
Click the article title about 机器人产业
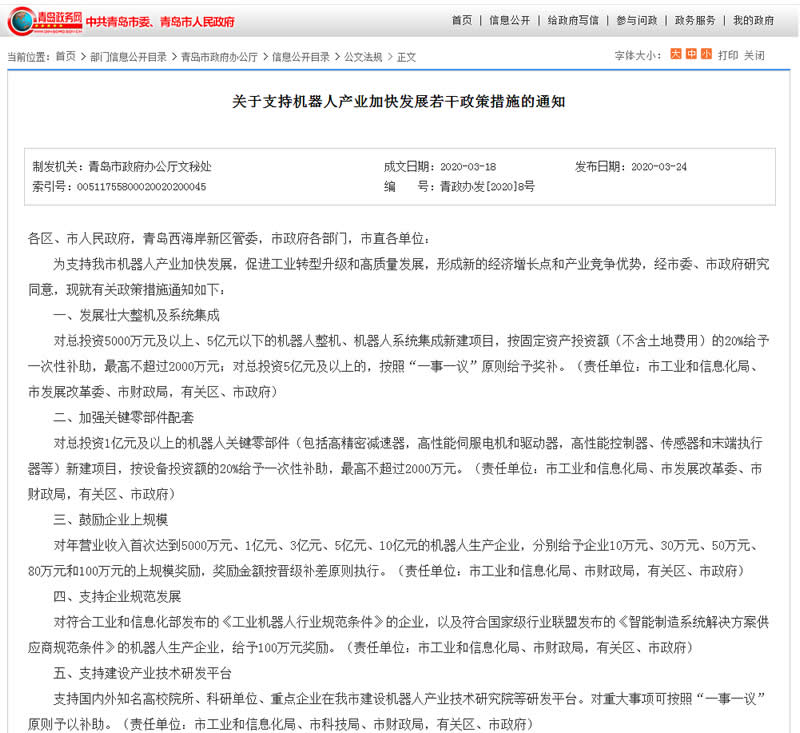[x=399, y=102]
